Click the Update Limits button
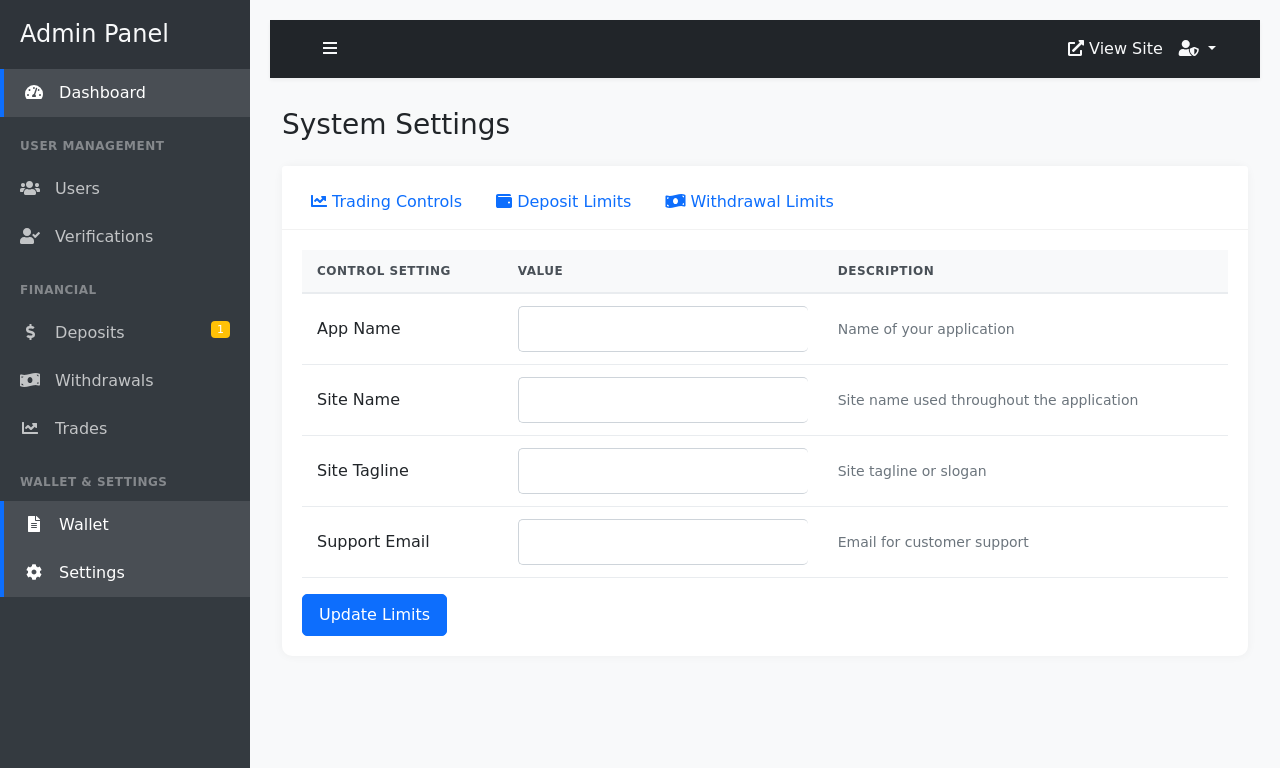Image resolution: width=1280 pixels, height=768 pixels. click(x=374, y=615)
